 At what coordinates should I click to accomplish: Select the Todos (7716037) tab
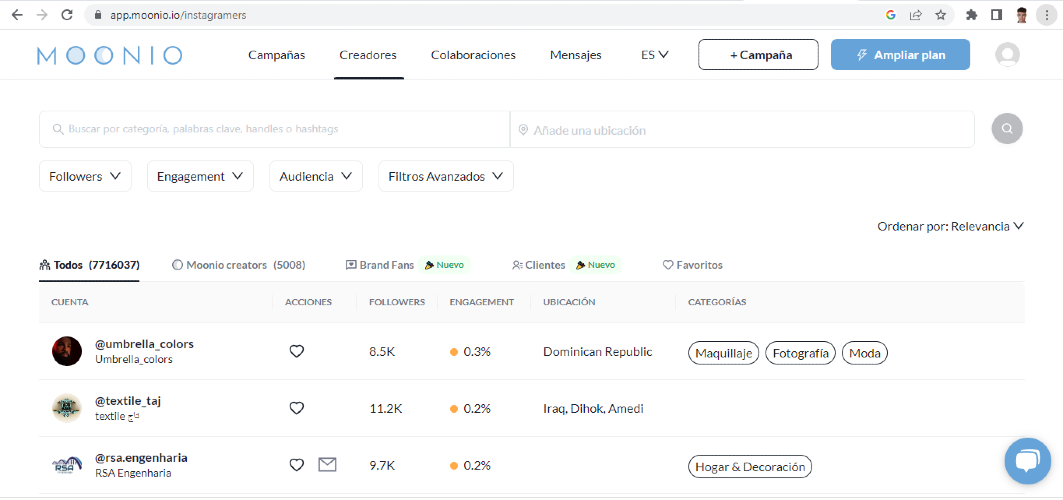(x=89, y=265)
